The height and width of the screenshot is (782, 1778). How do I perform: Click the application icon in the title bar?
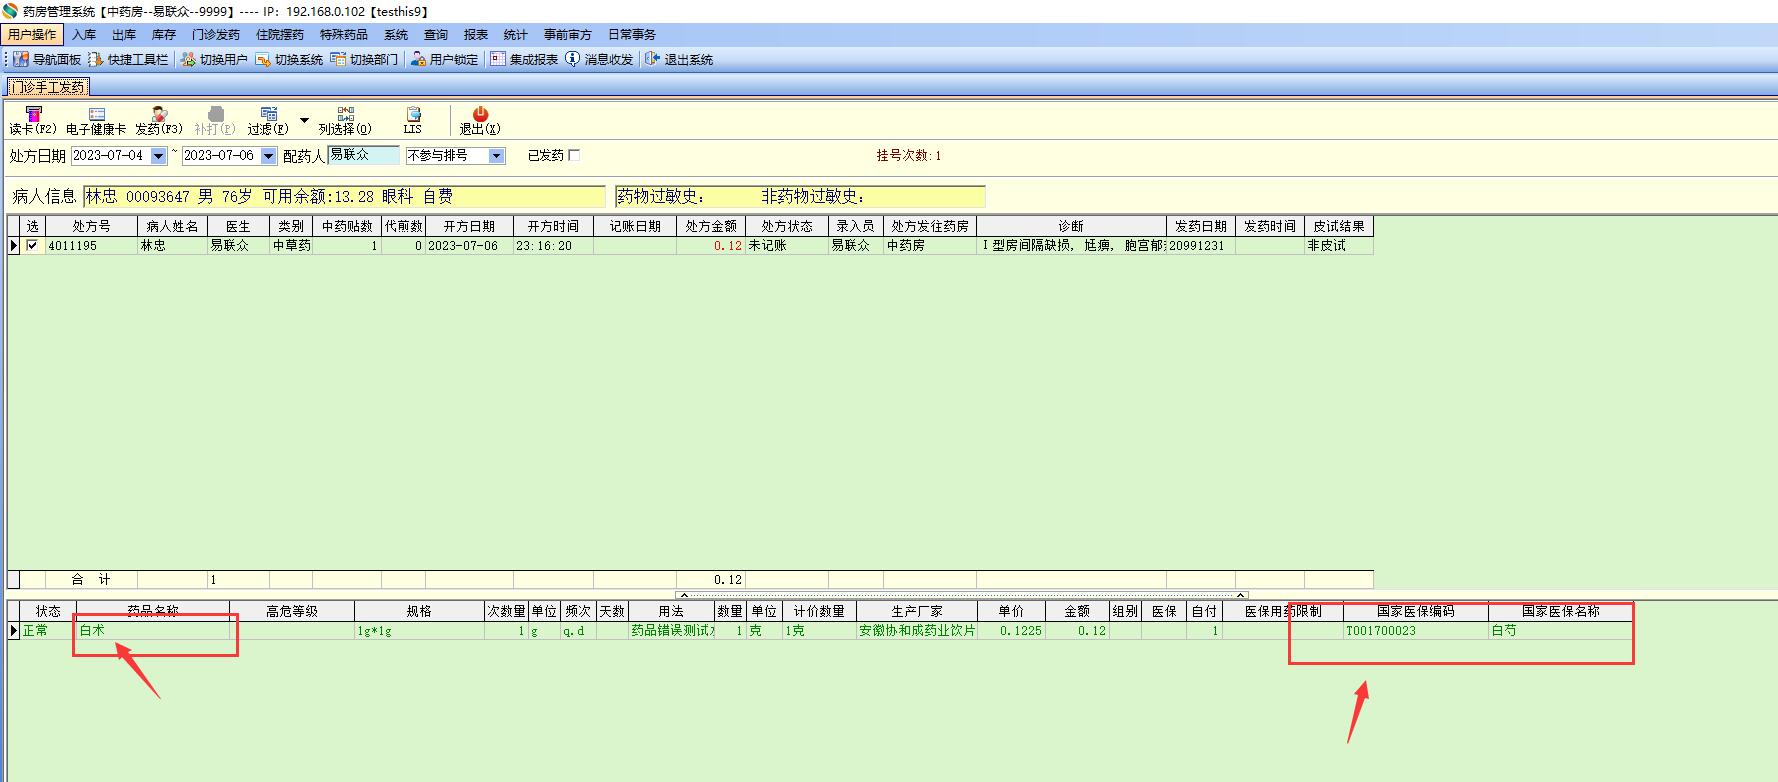click(x=10, y=11)
